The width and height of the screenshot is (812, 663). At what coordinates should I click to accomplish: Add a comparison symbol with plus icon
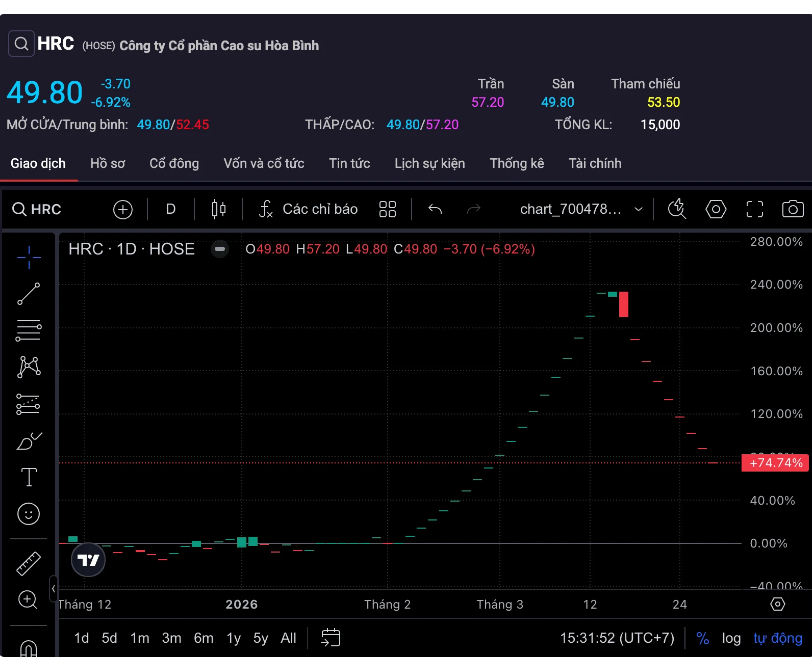pos(123,209)
